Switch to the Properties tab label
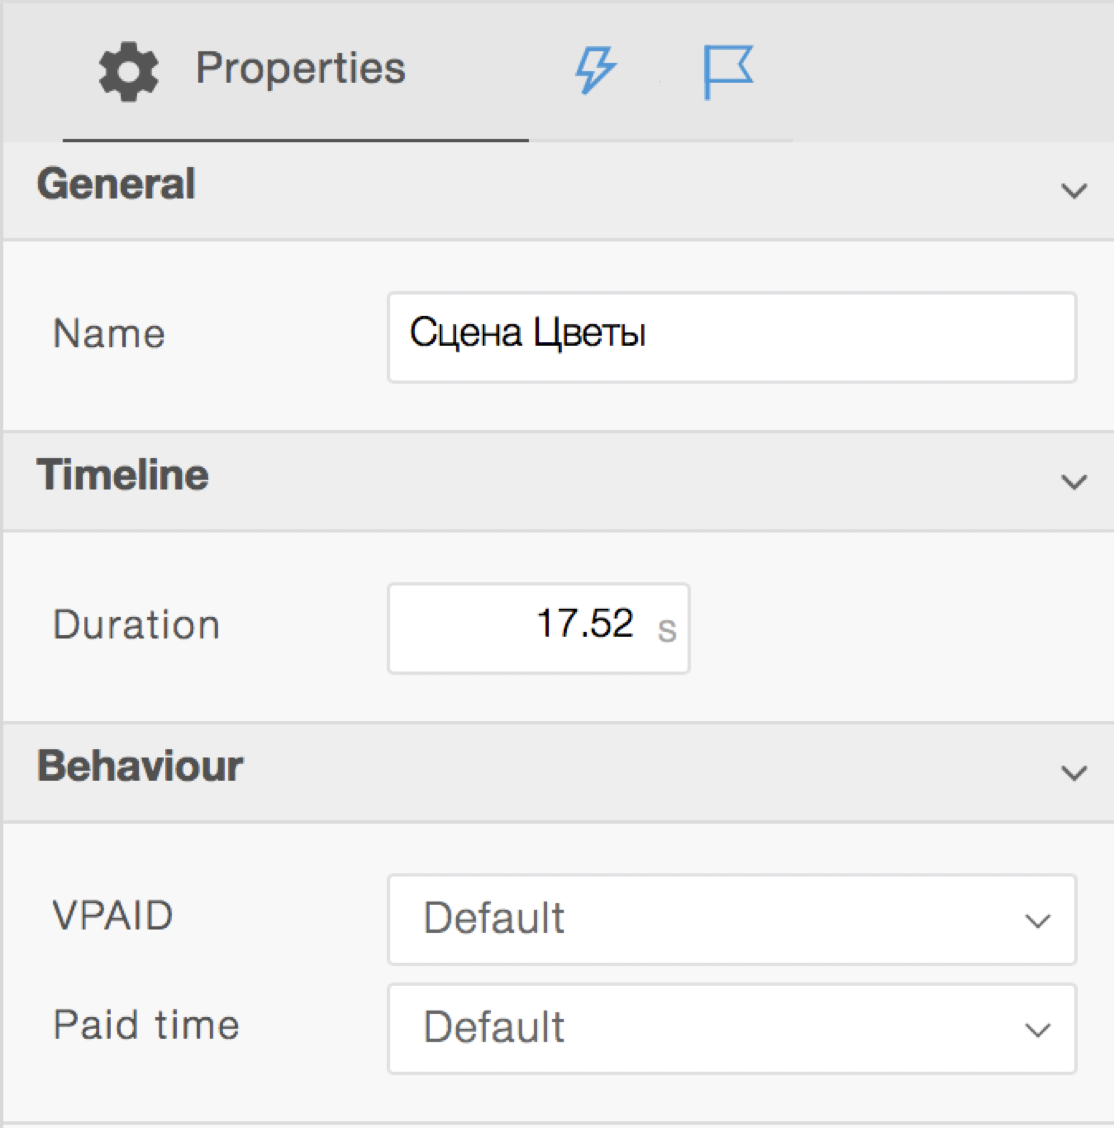The image size is (1114, 1128). [x=300, y=69]
